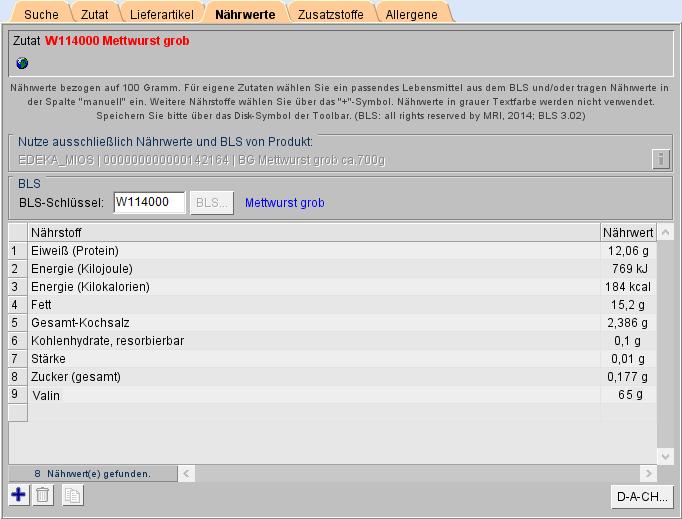Image resolution: width=682 pixels, height=519 pixels.
Task: Click the vertical scrollbar up arrow
Action: click(665, 232)
